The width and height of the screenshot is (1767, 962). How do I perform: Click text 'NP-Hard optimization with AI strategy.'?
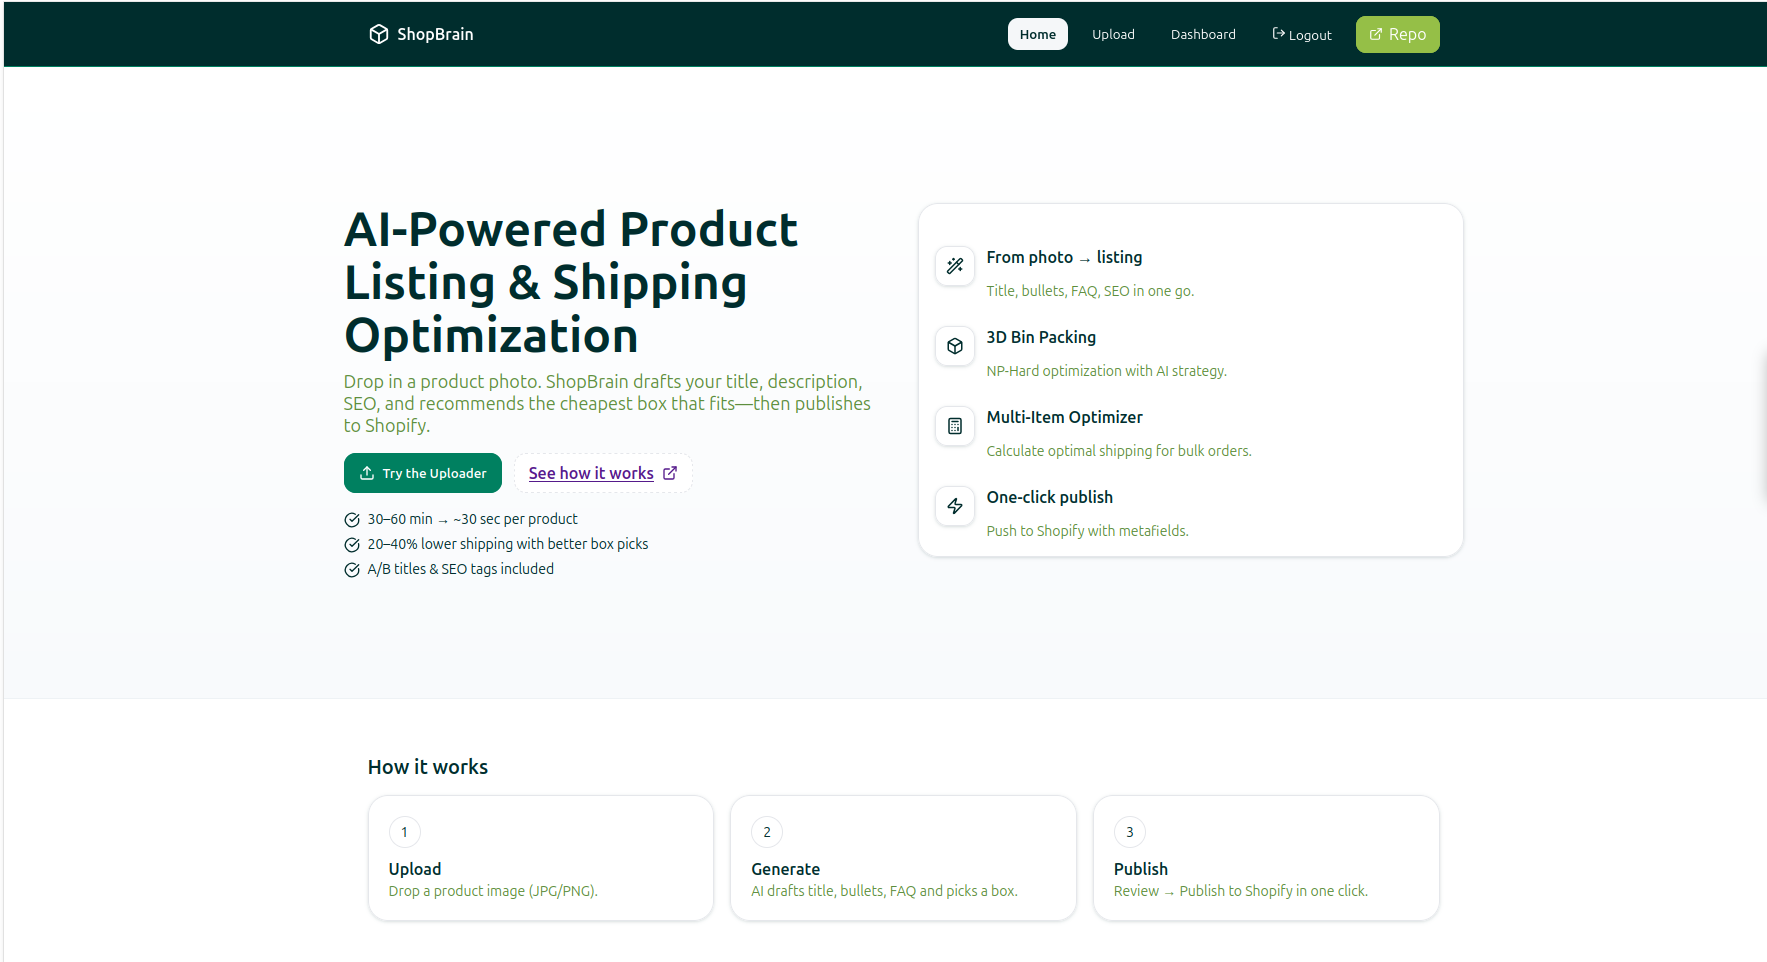pyautogui.click(x=1106, y=371)
